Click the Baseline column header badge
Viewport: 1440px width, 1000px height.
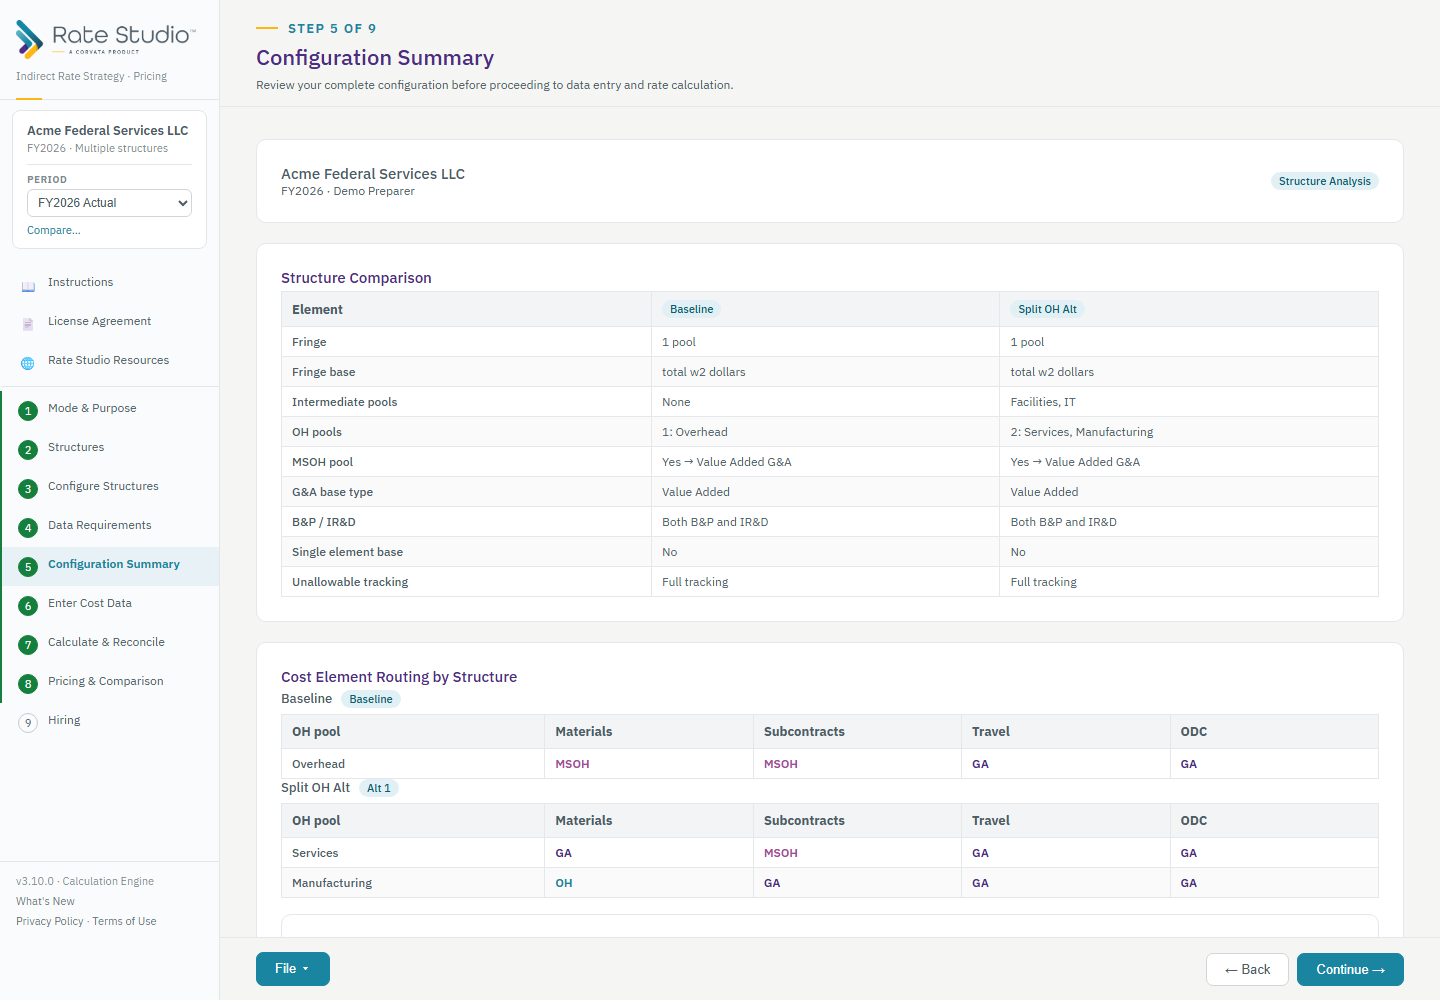692,309
